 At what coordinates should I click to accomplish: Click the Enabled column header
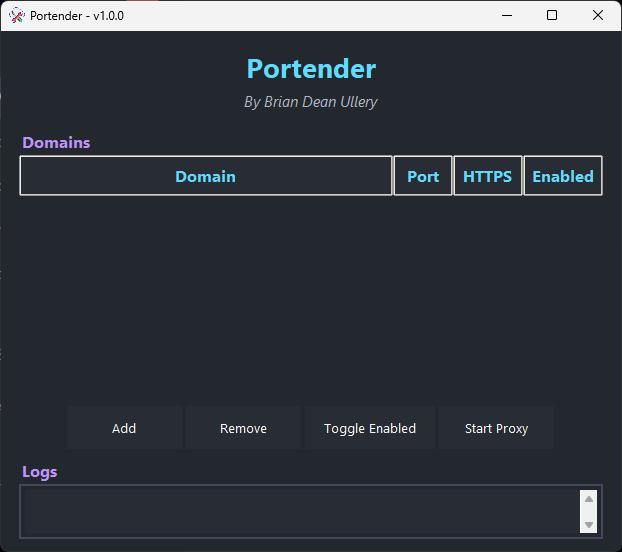click(562, 176)
